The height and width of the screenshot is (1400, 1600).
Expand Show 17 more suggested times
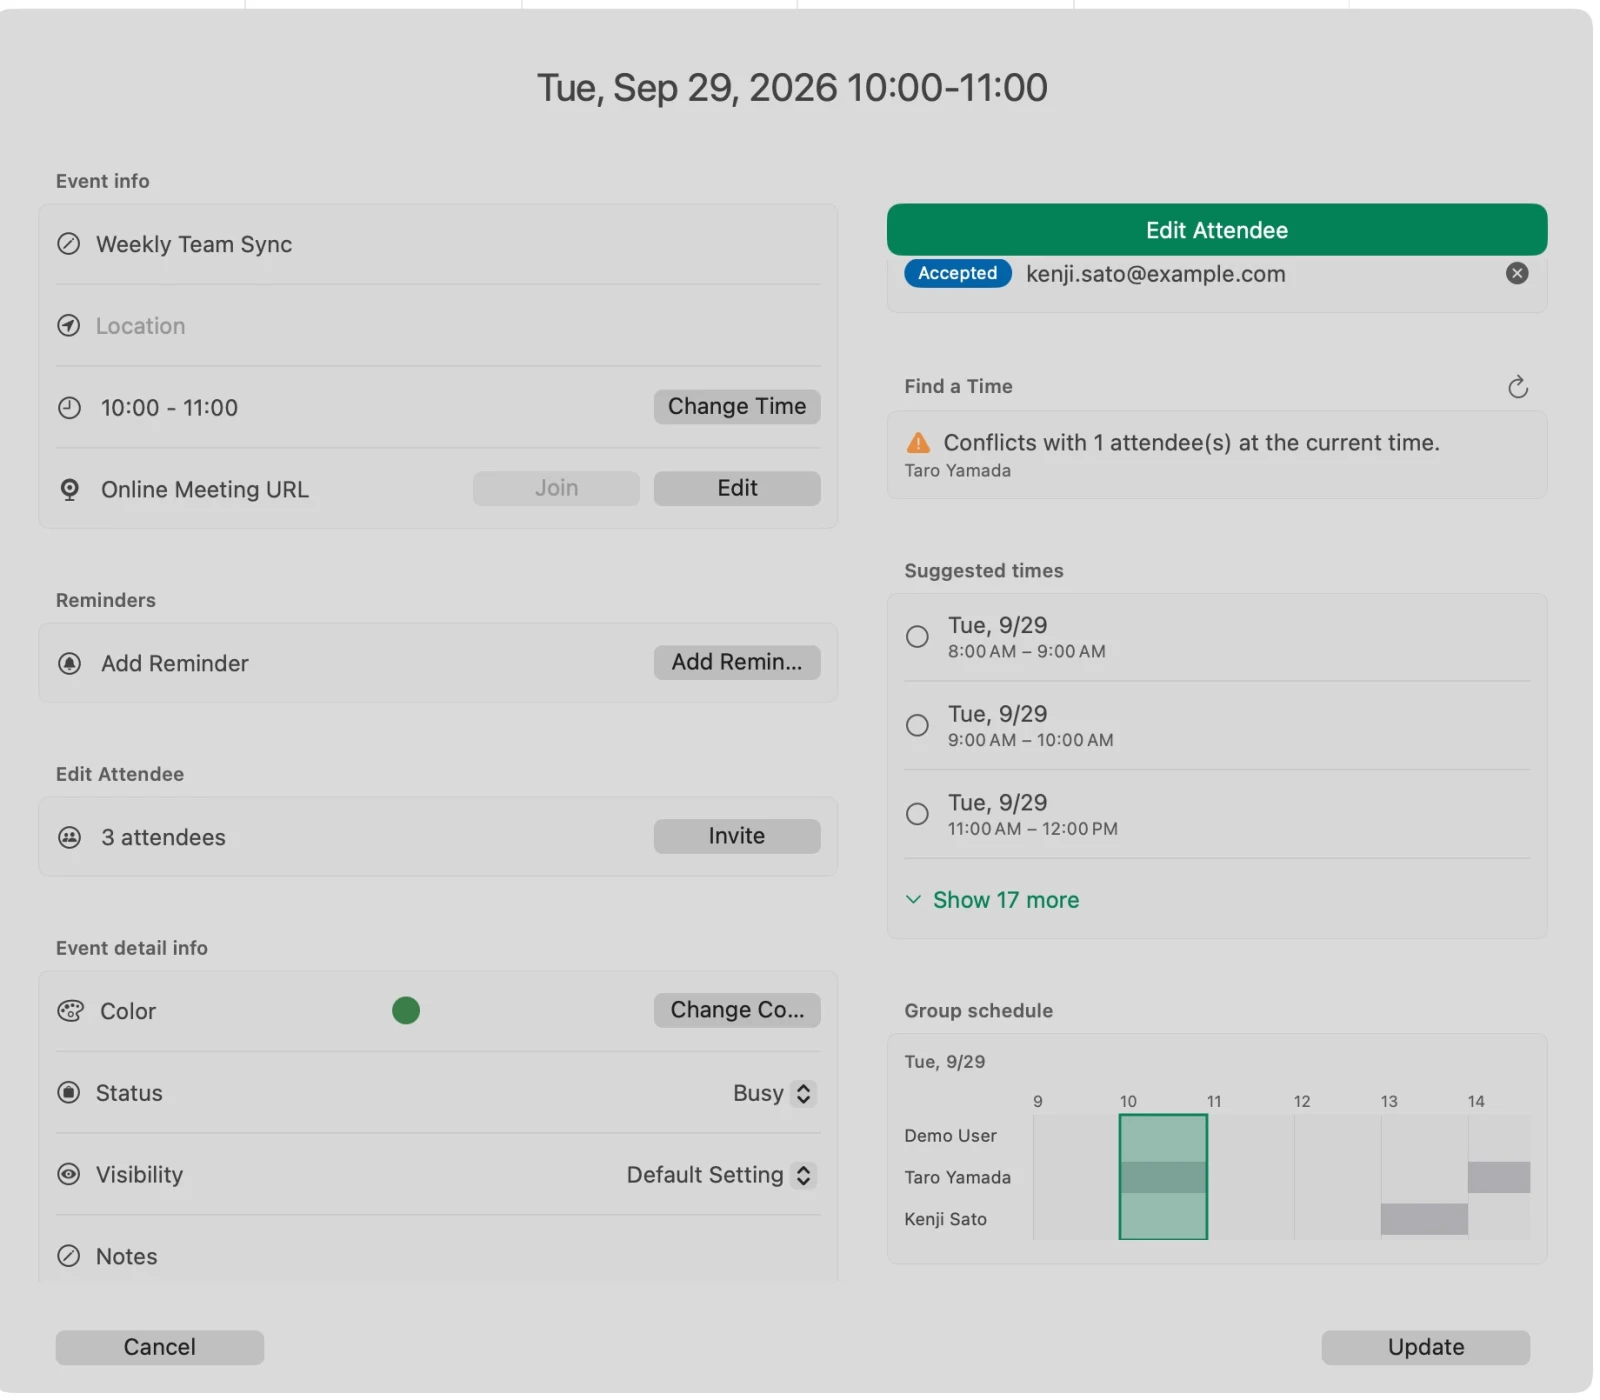(x=992, y=901)
